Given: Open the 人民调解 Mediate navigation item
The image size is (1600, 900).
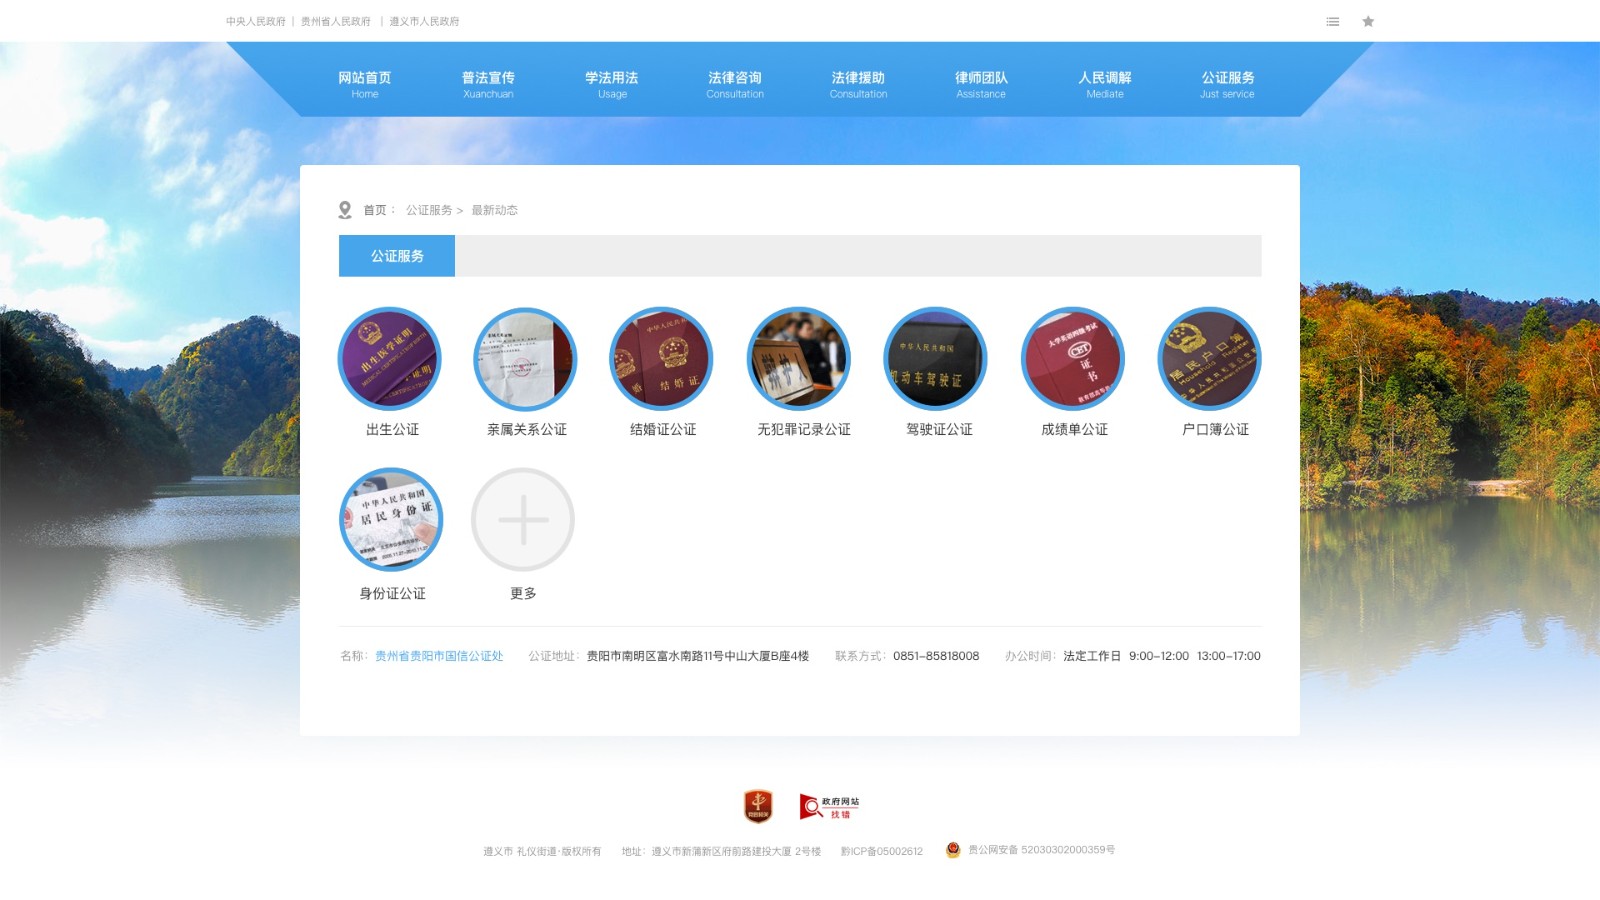Looking at the screenshot, I should click(1105, 84).
